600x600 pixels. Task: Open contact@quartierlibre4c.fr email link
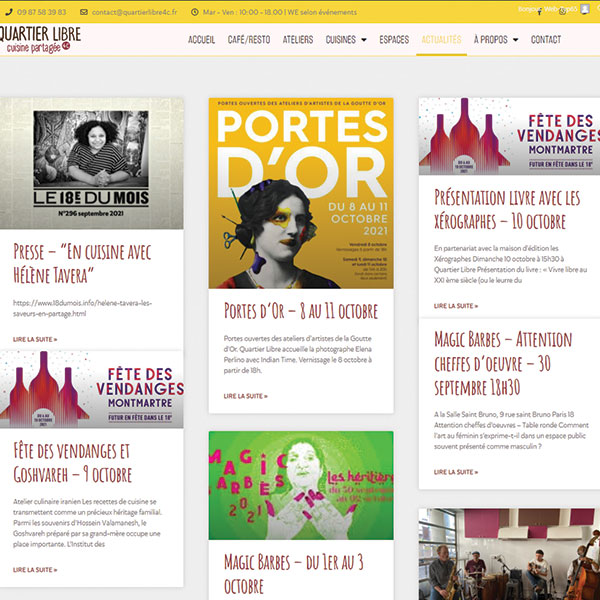pyautogui.click(x=135, y=12)
